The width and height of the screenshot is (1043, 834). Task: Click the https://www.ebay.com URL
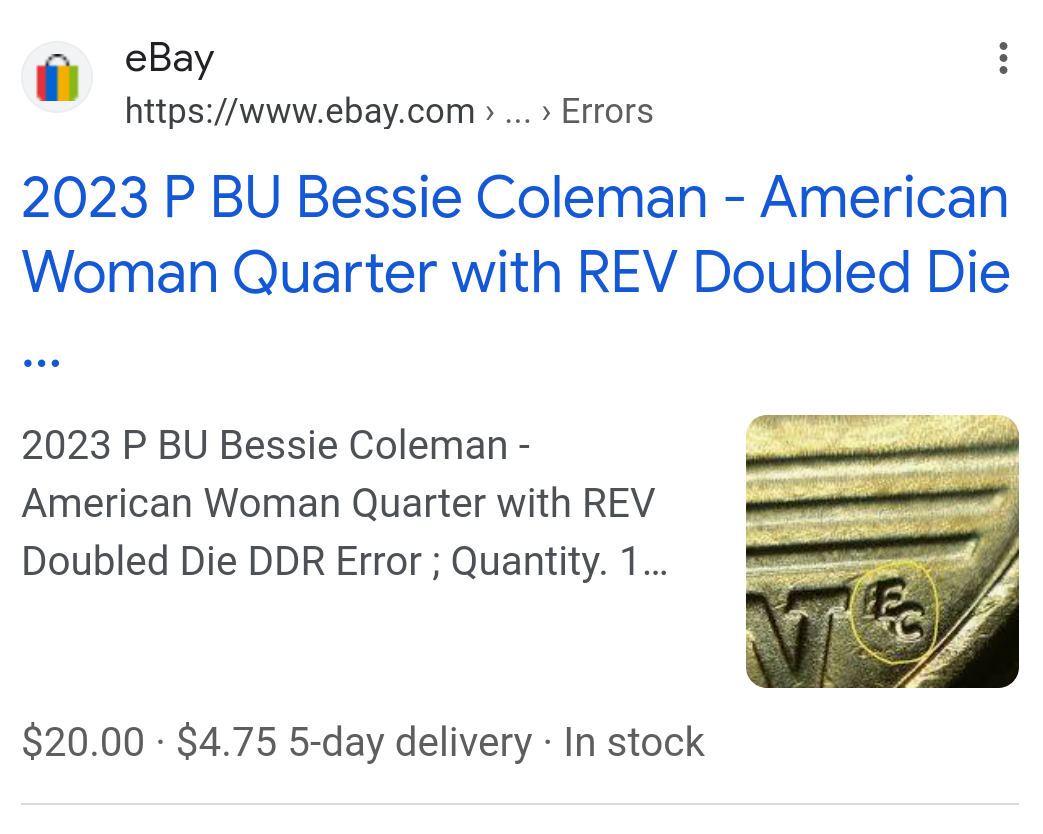[299, 111]
